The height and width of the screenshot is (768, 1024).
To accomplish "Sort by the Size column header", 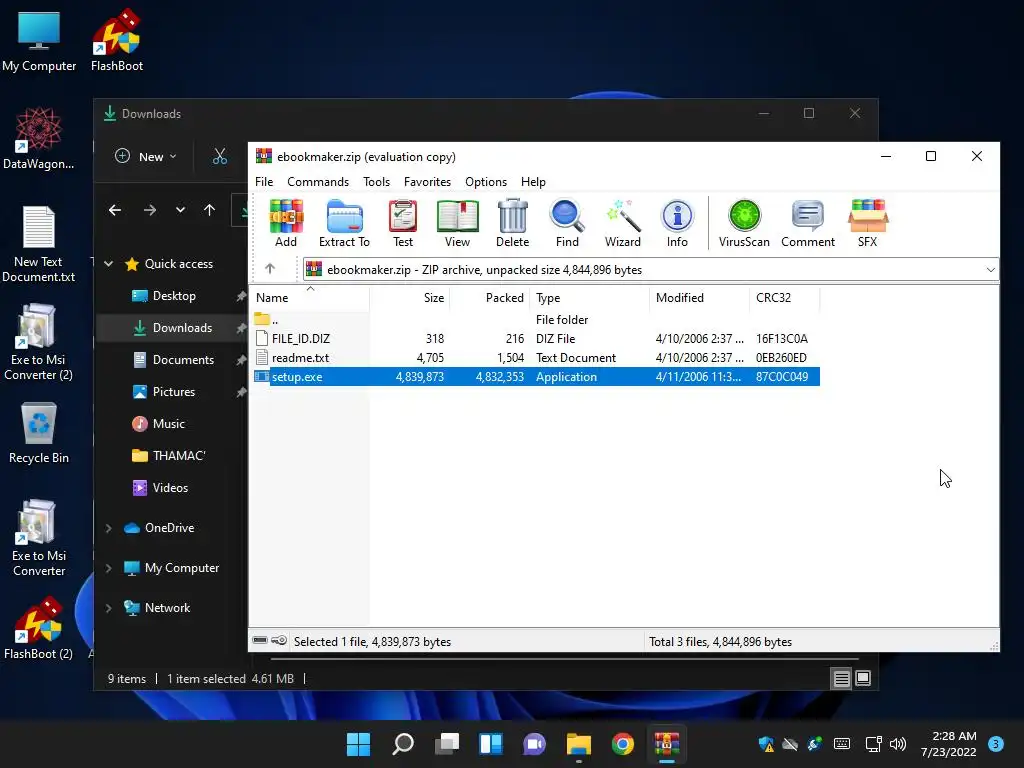I will pos(410,298).
